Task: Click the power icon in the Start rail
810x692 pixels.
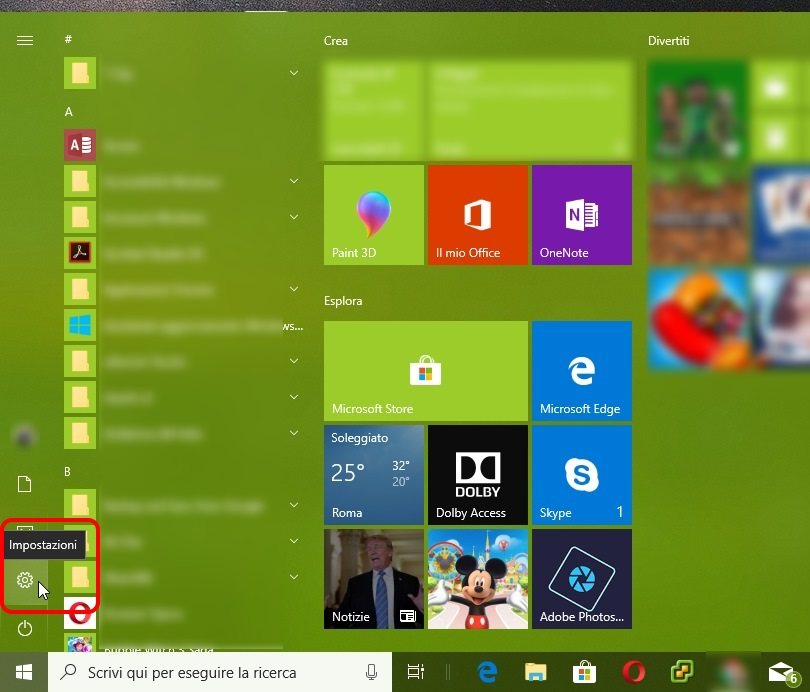Action: pos(25,629)
